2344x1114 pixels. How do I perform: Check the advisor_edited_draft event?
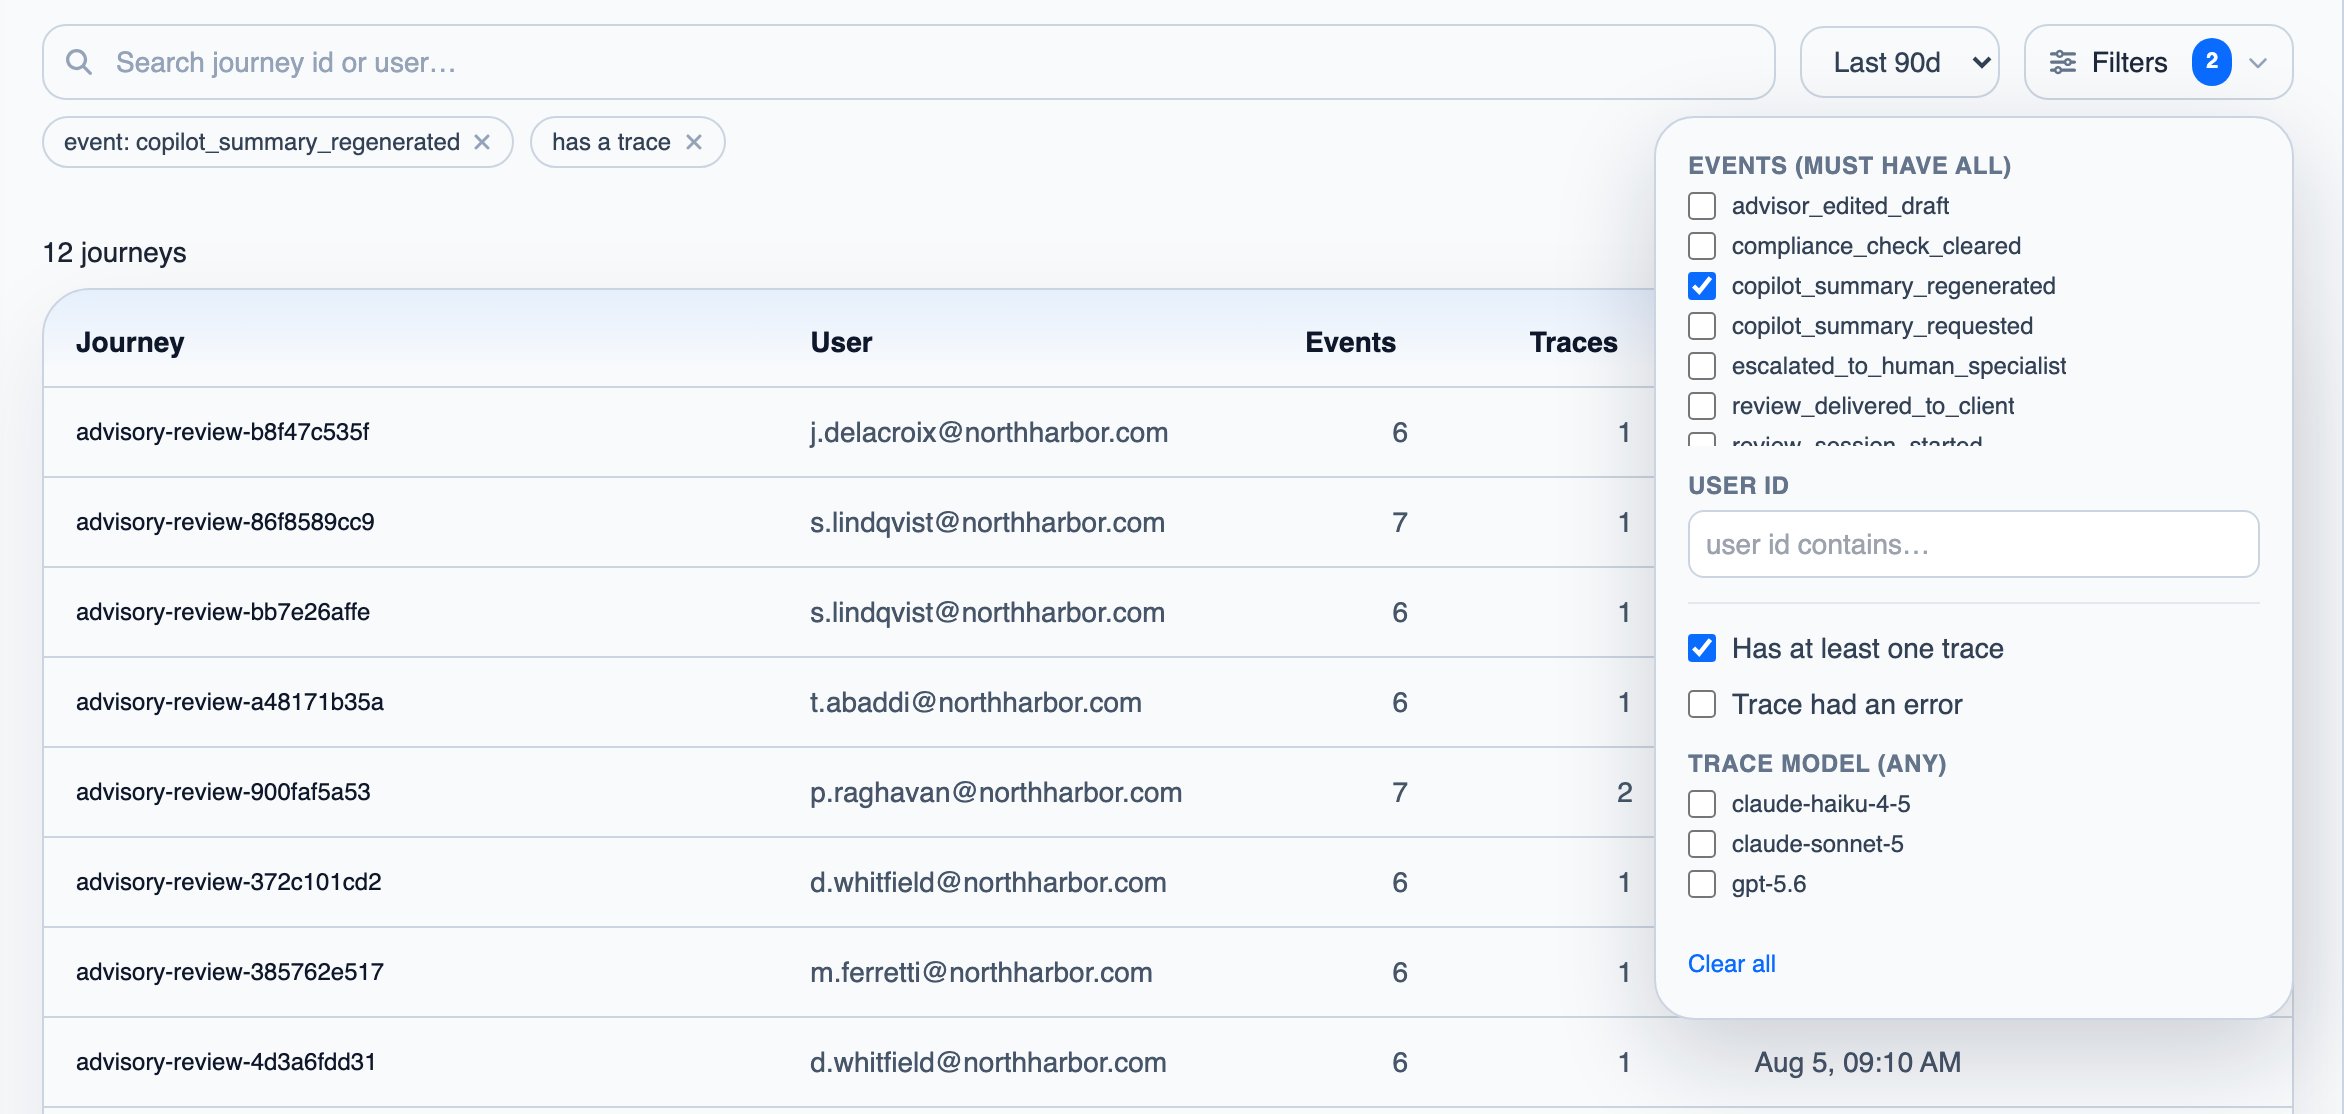pyautogui.click(x=1702, y=206)
